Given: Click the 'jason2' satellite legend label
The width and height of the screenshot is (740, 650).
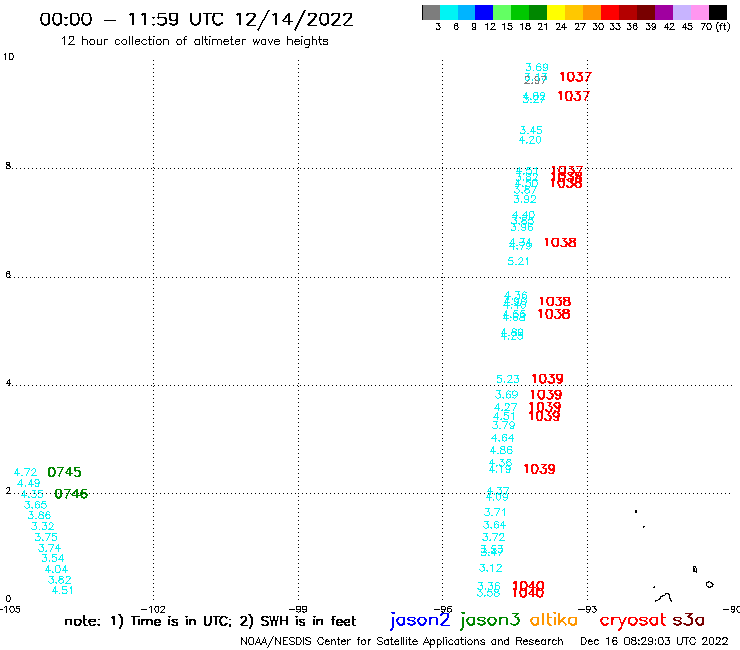Looking at the screenshot, I should pos(420,620).
